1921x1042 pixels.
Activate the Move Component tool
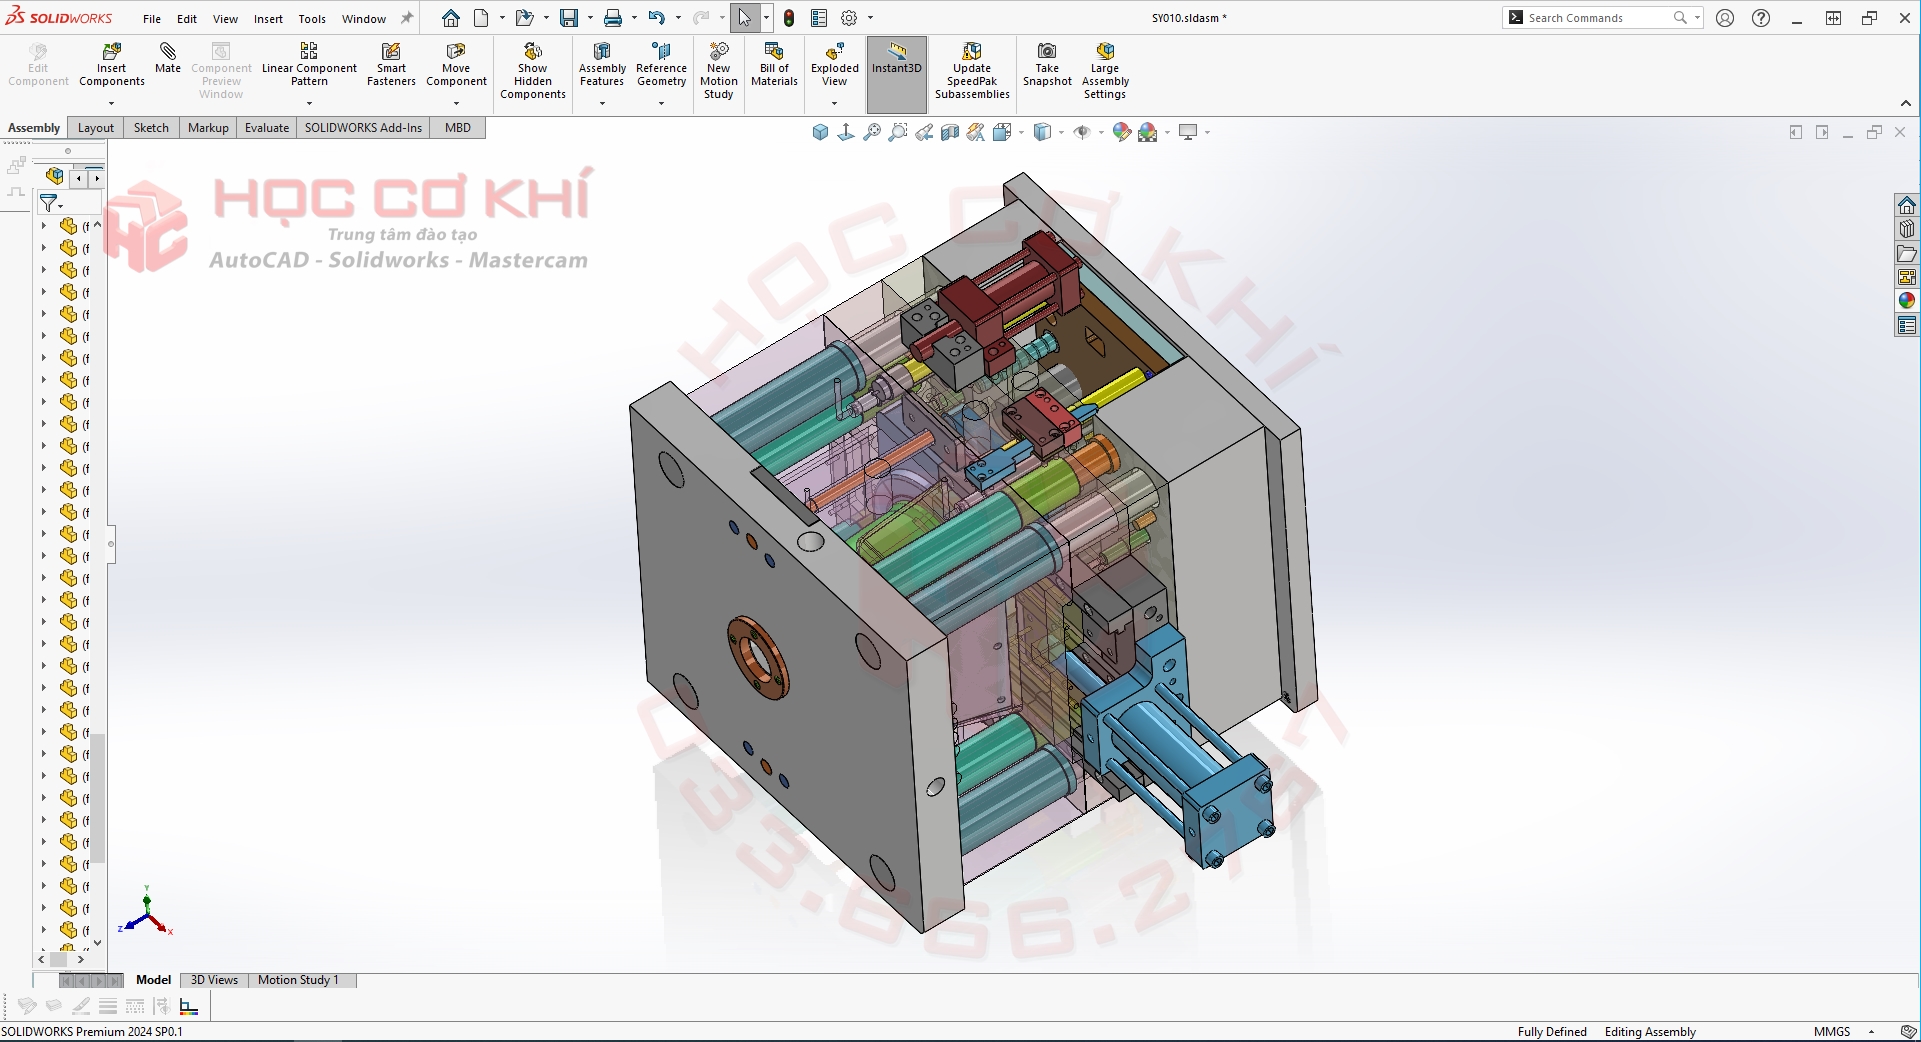[x=456, y=65]
